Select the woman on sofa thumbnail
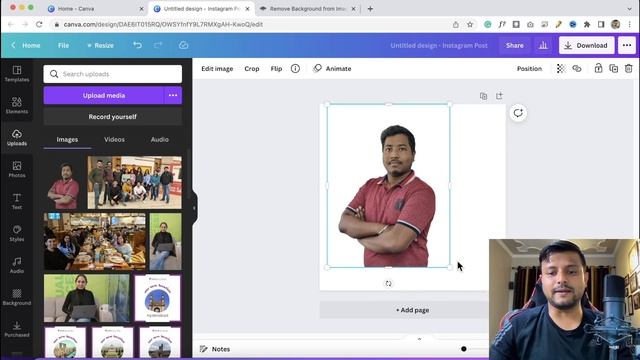 [x=87, y=298]
